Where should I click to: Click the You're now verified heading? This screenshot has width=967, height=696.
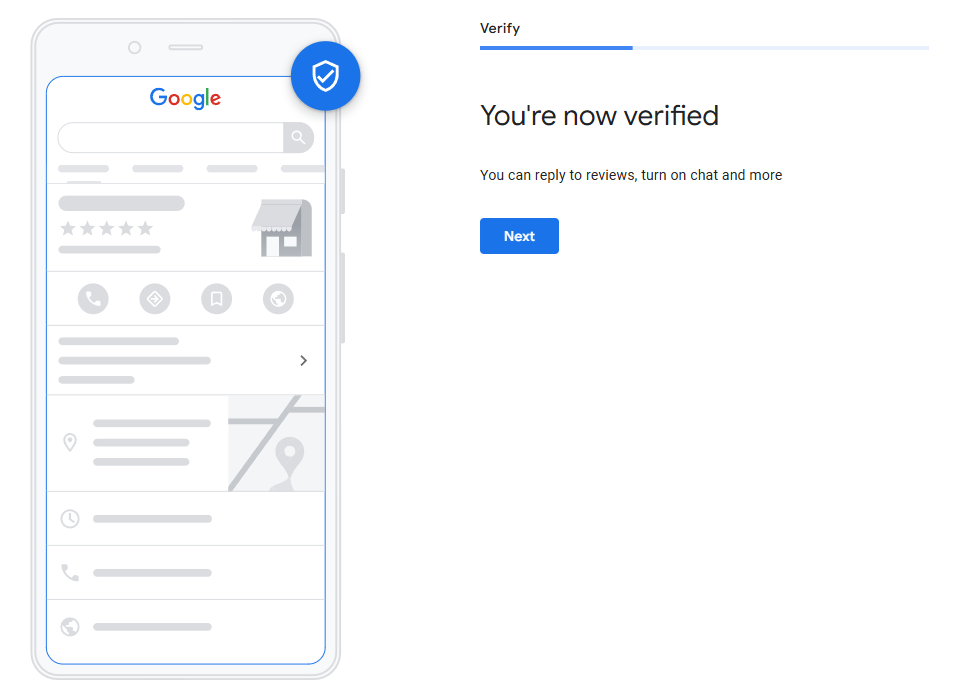click(599, 115)
